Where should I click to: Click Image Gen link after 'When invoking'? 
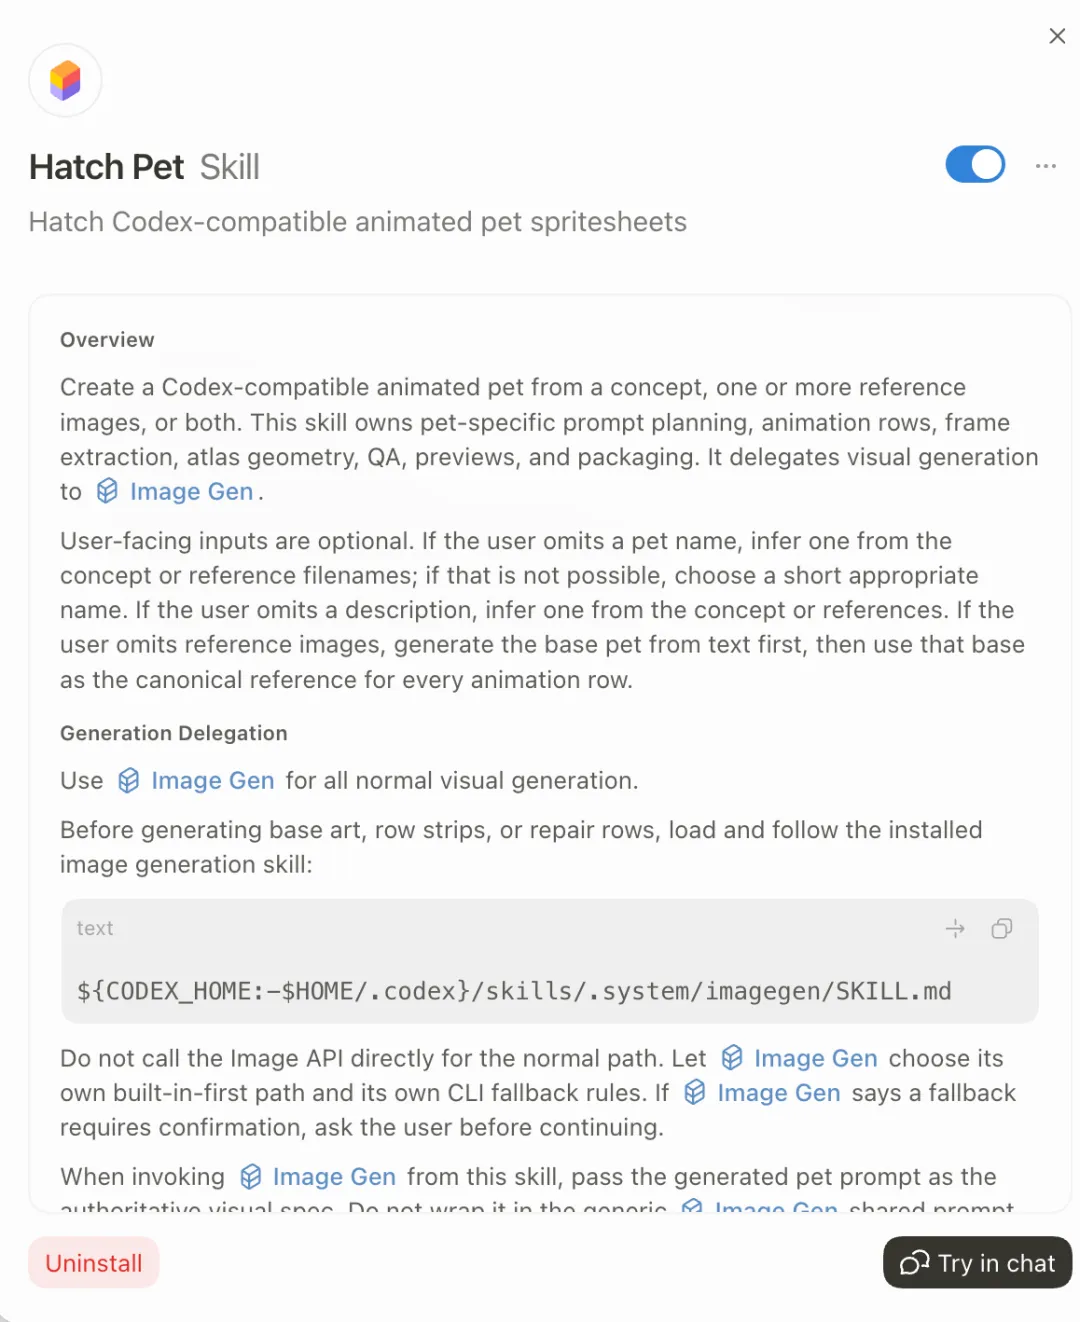point(334,1177)
